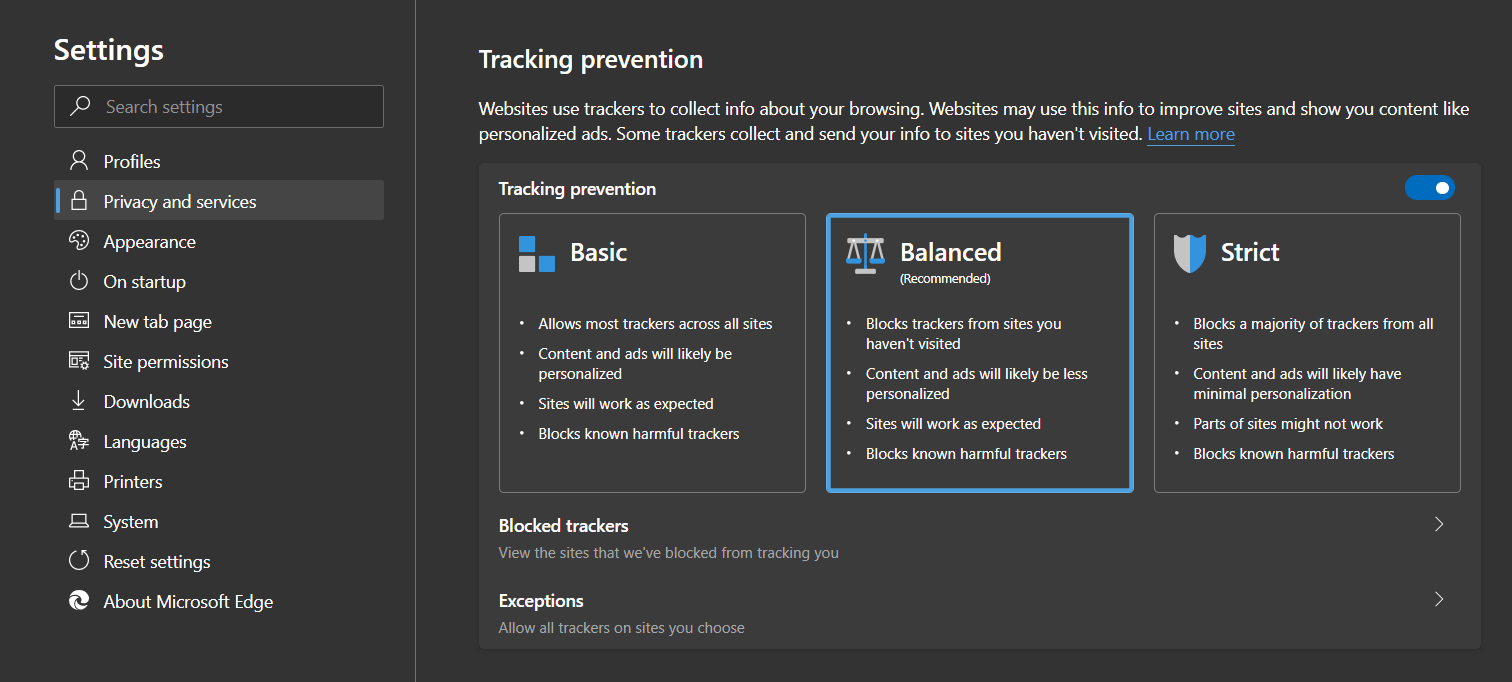Image resolution: width=1512 pixels, height=682 pixels.
Task: Open Exceptions using its chevron arrow
Action: pos(1439,600)
